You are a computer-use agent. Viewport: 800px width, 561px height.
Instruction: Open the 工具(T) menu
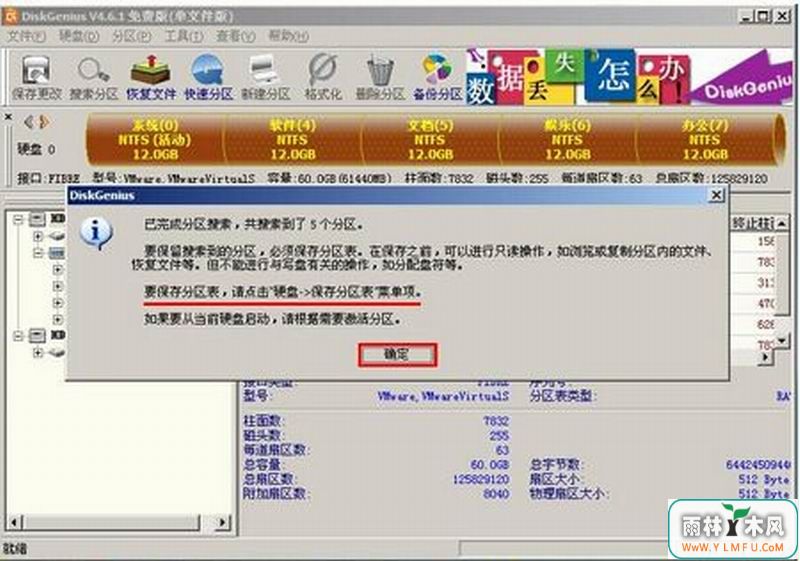184,36
